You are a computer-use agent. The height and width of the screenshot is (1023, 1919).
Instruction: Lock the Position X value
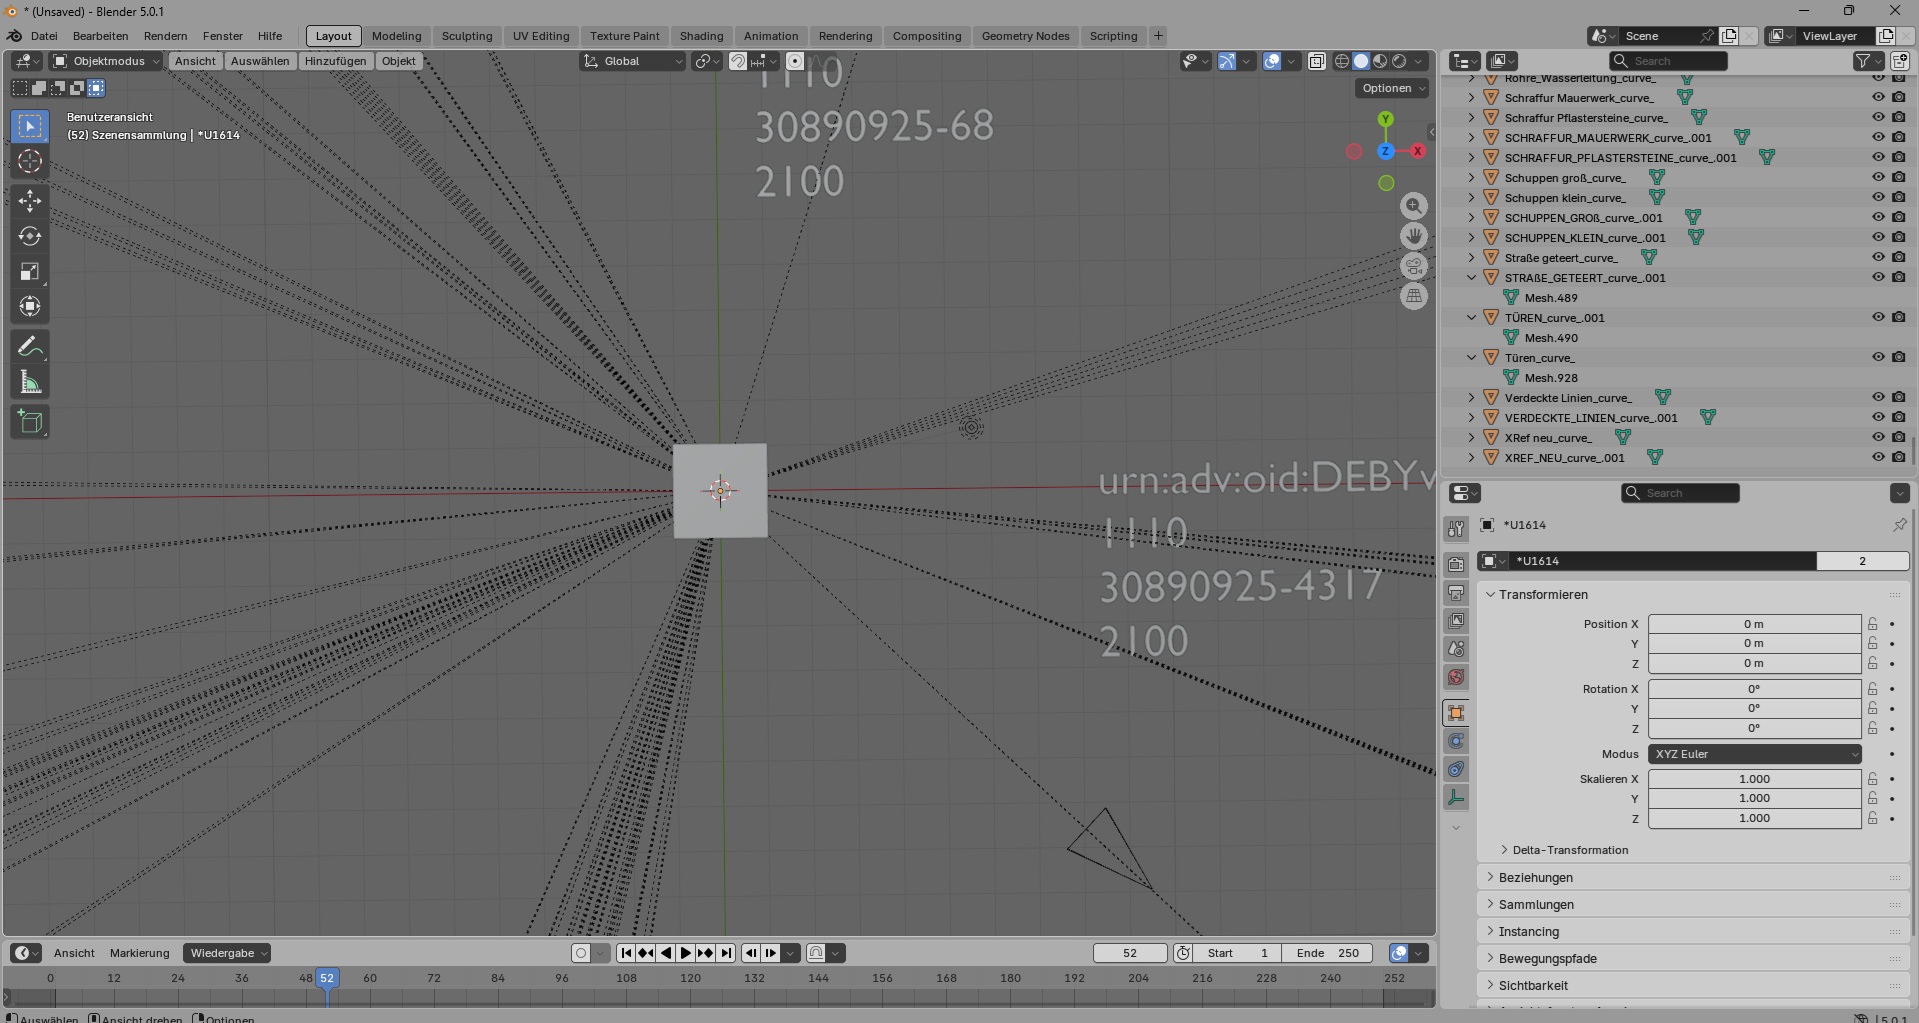click(1872, 624)
